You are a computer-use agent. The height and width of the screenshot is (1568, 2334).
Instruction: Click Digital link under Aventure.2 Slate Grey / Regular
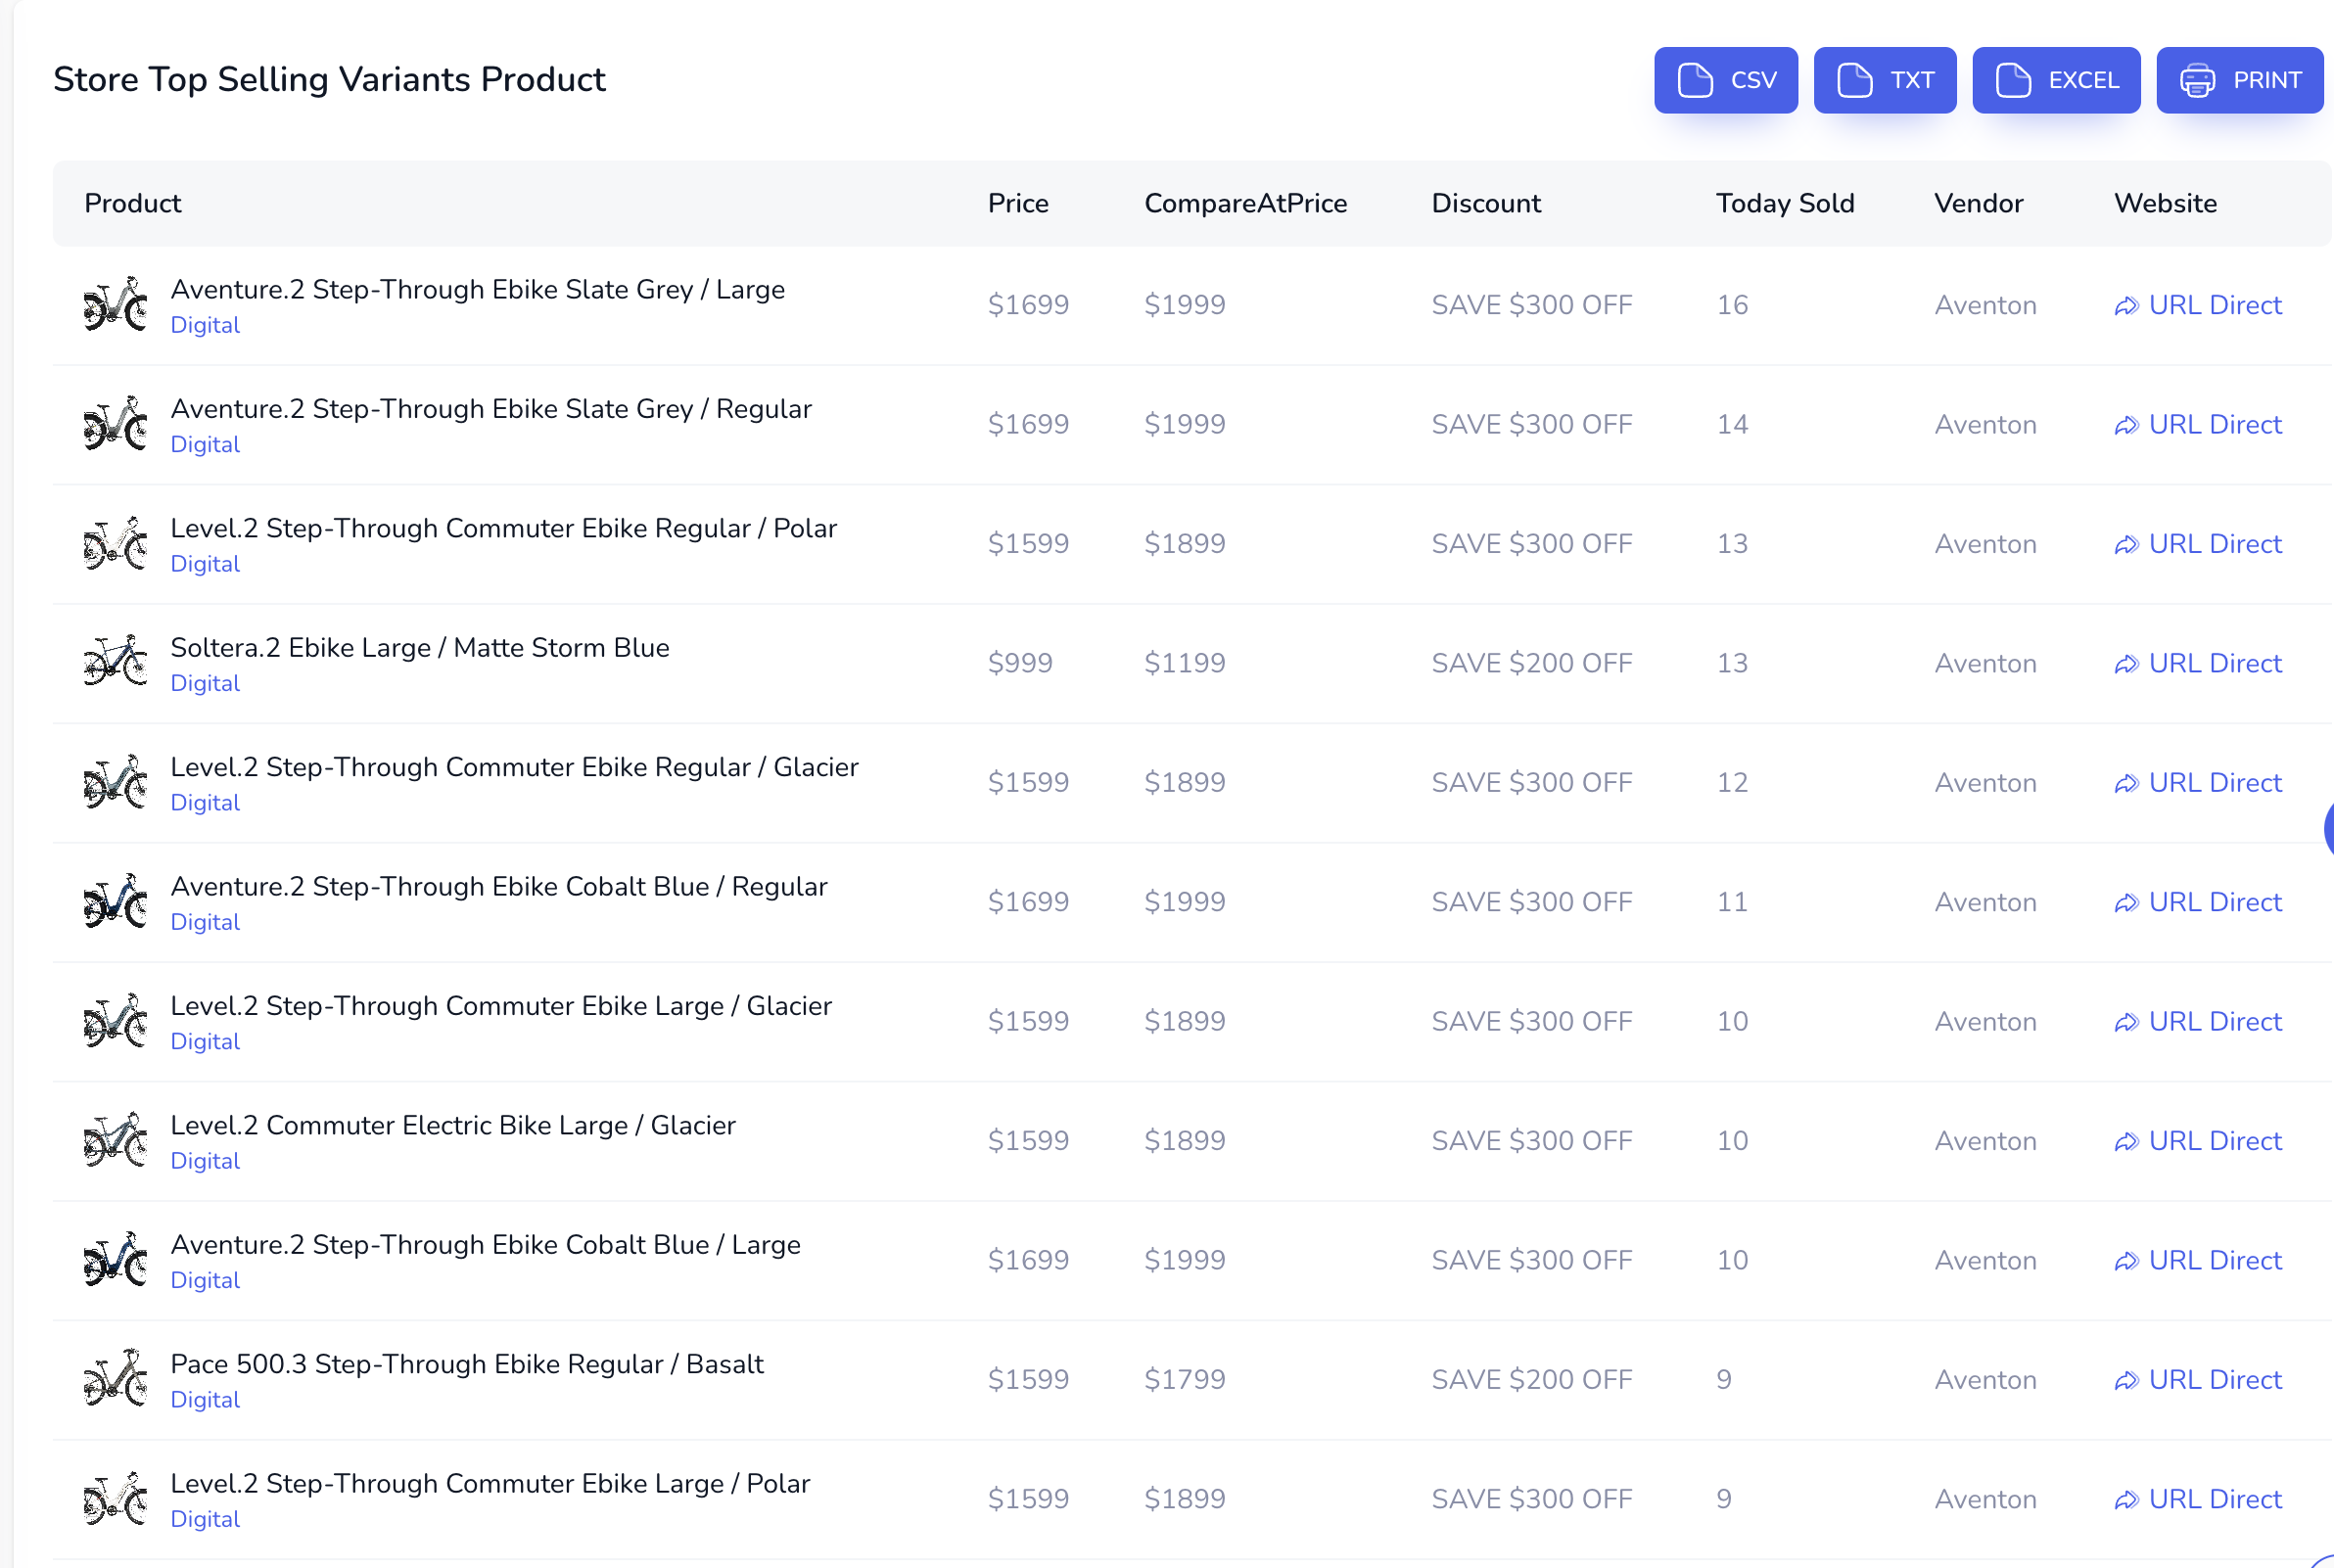point(205,444)
